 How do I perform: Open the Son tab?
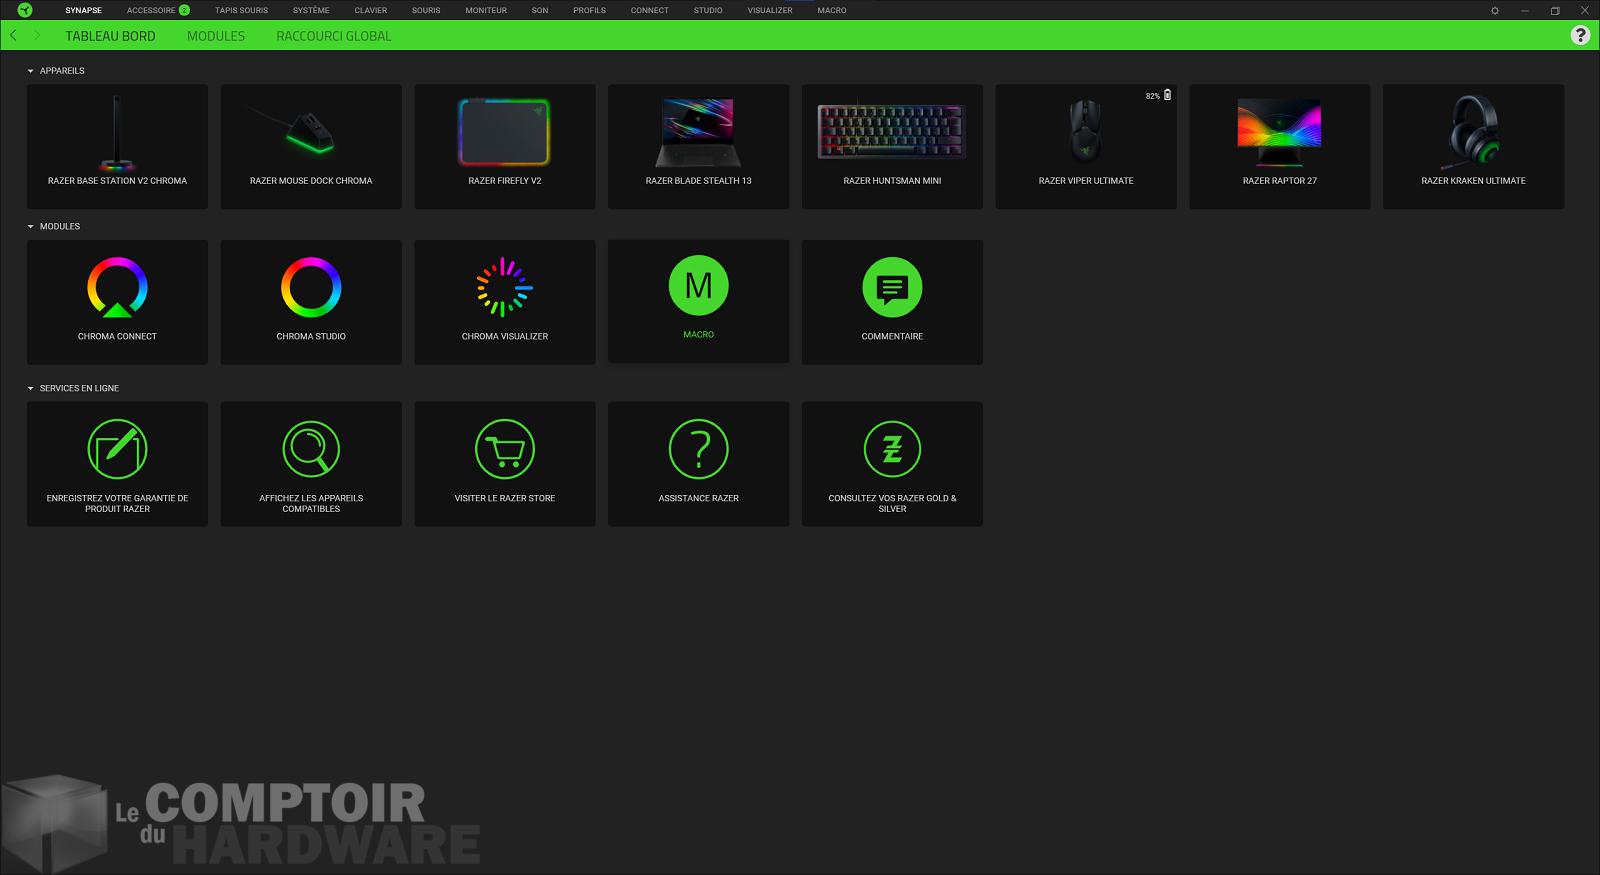coord(540,10)
